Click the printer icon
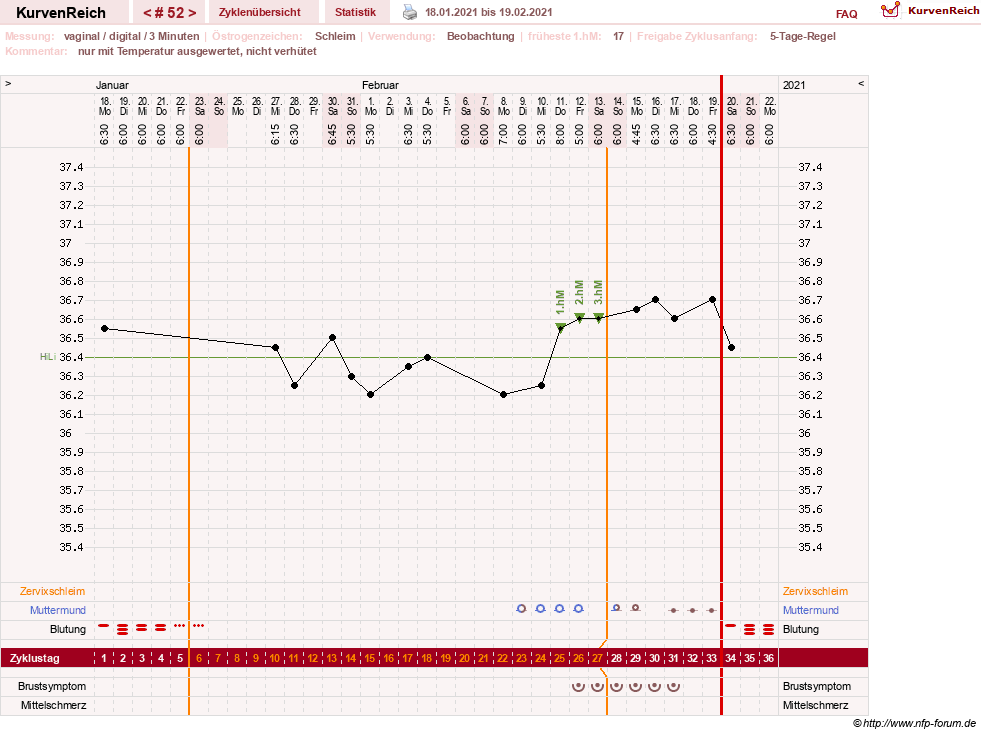Viewport: 981px width, 735px height. pos(409,12)
